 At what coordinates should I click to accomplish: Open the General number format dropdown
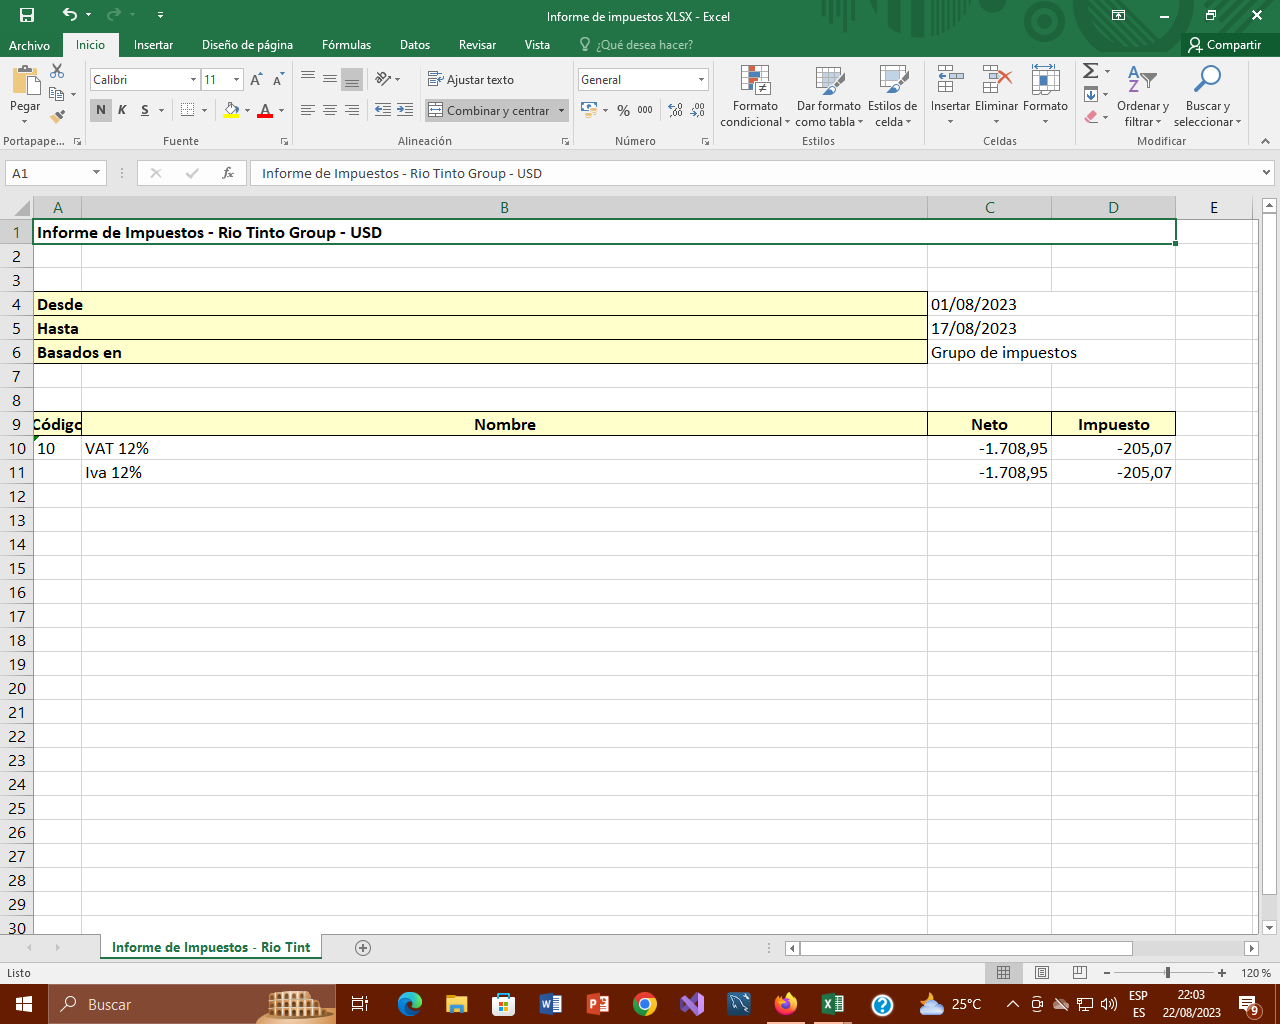click(x=701, y=80)
